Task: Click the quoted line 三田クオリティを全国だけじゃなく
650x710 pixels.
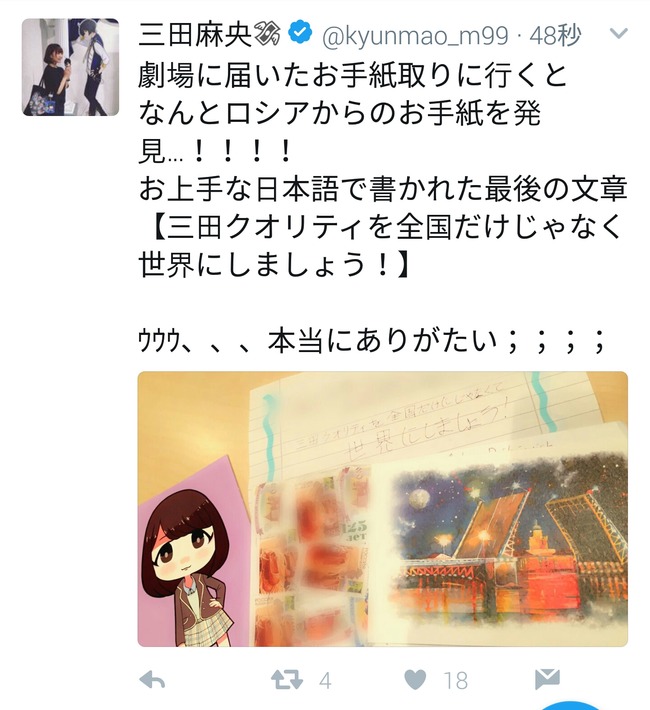Action: (x=385, y=226)
